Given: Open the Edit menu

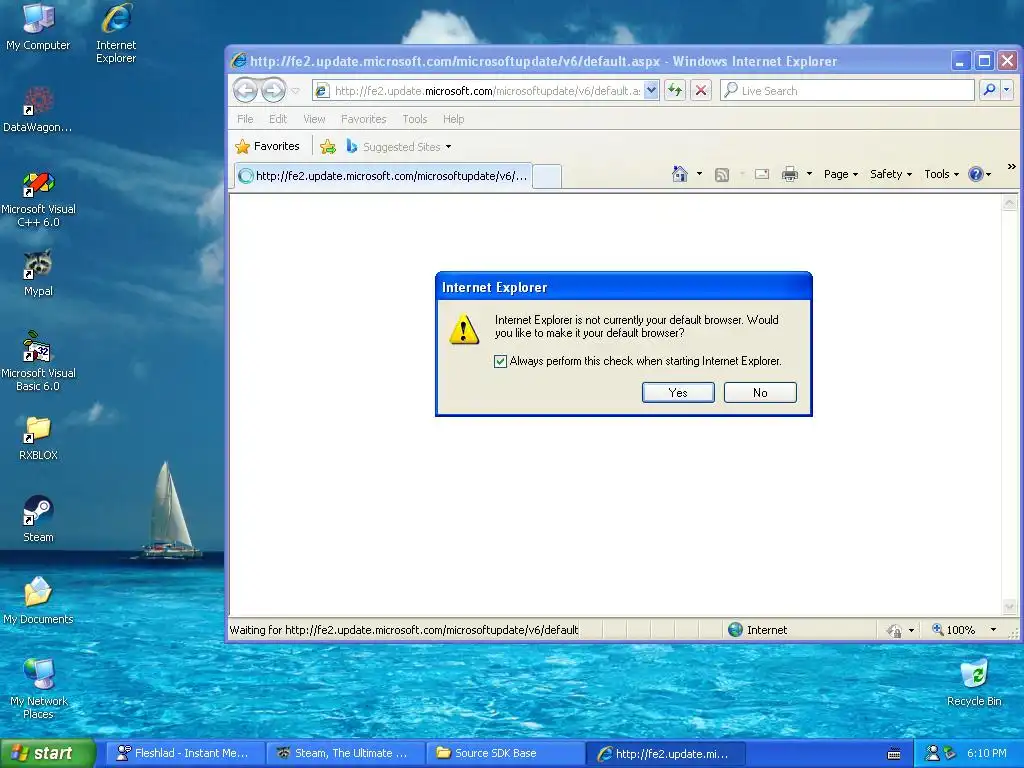Looking at the screenshot, I should 278,119.
